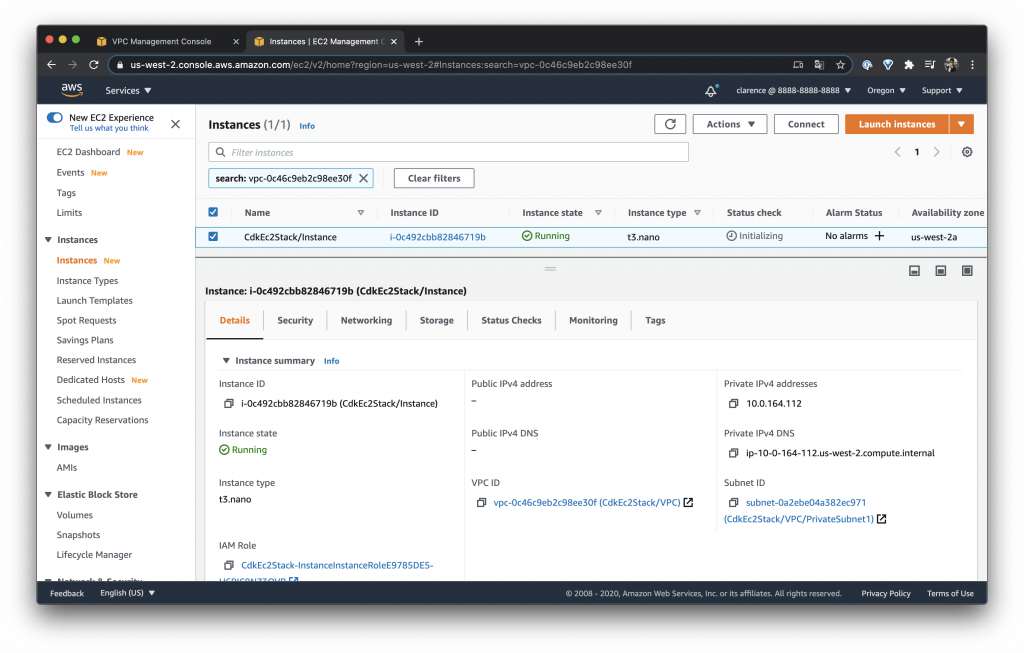Switch to the Networking tab
This screenshot has height=653, width=1024.
tap(366, 321)
